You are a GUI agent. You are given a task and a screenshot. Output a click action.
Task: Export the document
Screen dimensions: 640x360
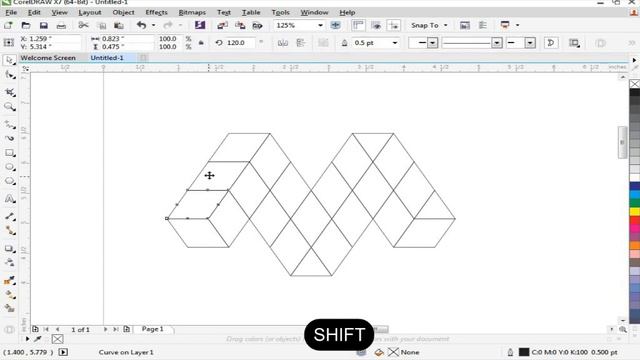[240, 25]
